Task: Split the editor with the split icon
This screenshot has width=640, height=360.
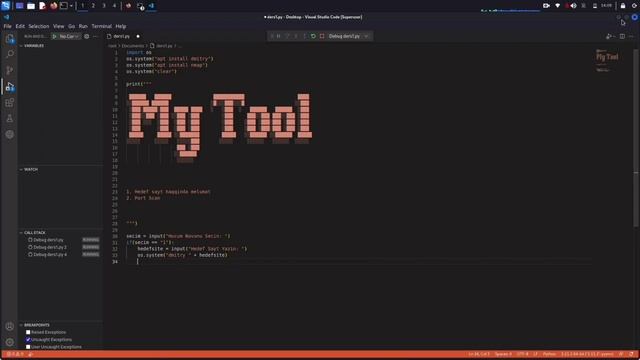Action: coord(622,36)
